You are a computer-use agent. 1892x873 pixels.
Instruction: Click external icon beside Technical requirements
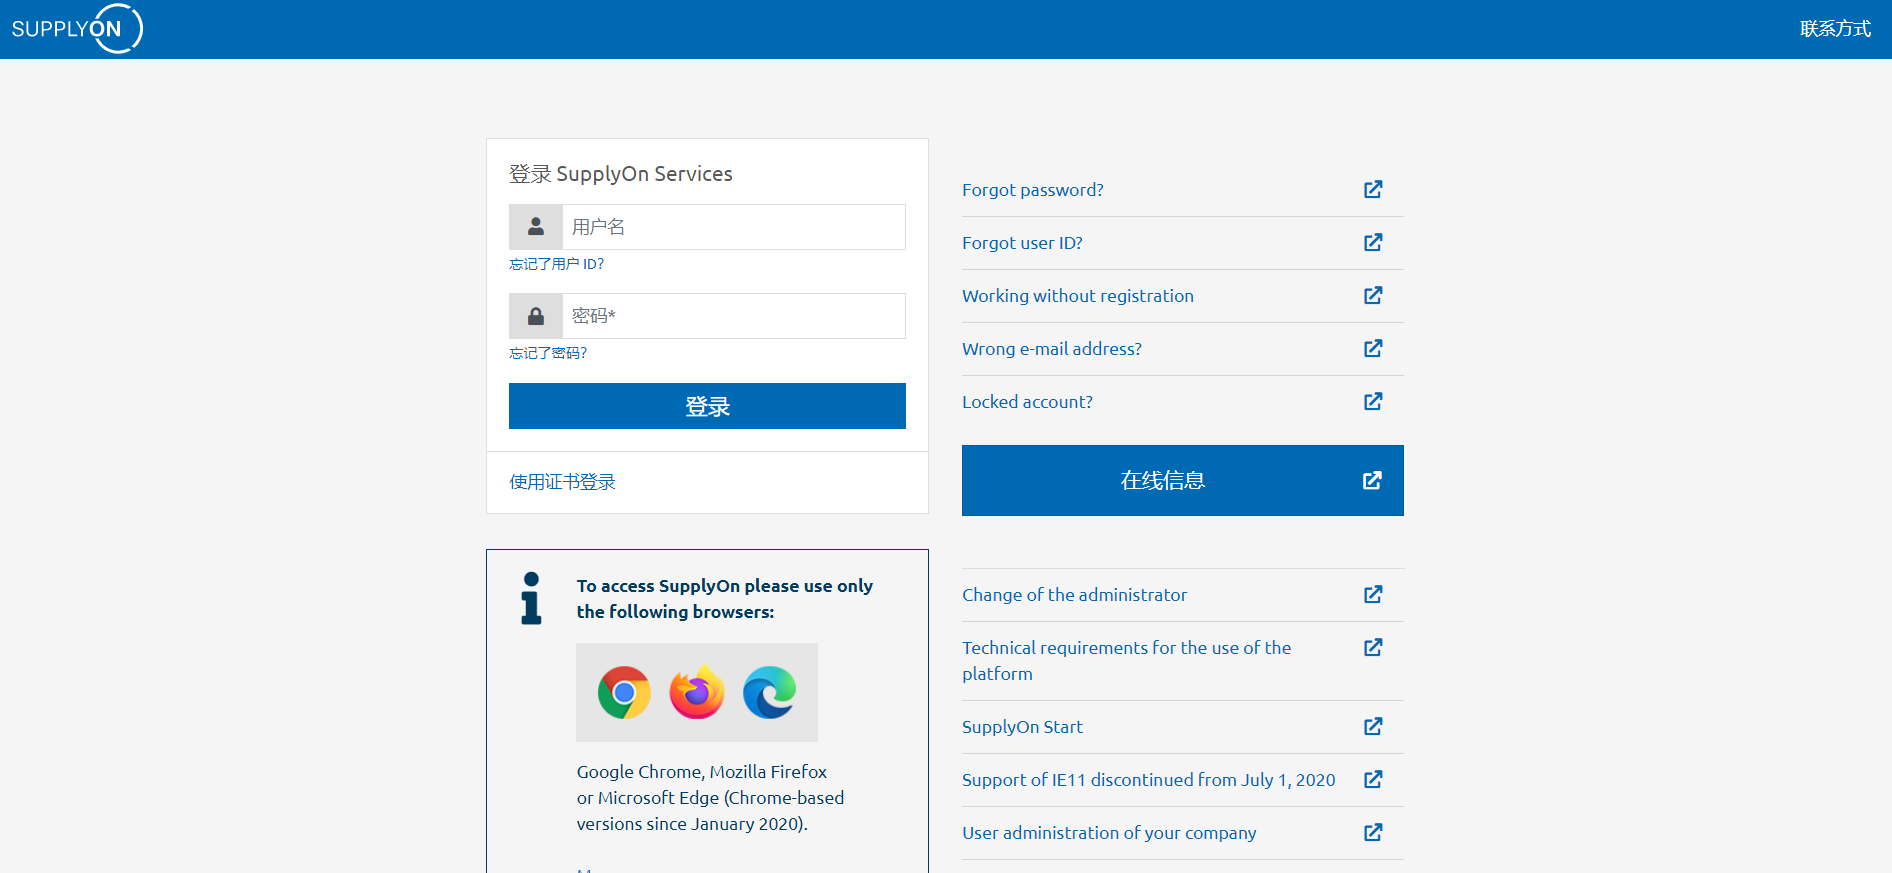pyautogui.click(x=1373, y=647)
